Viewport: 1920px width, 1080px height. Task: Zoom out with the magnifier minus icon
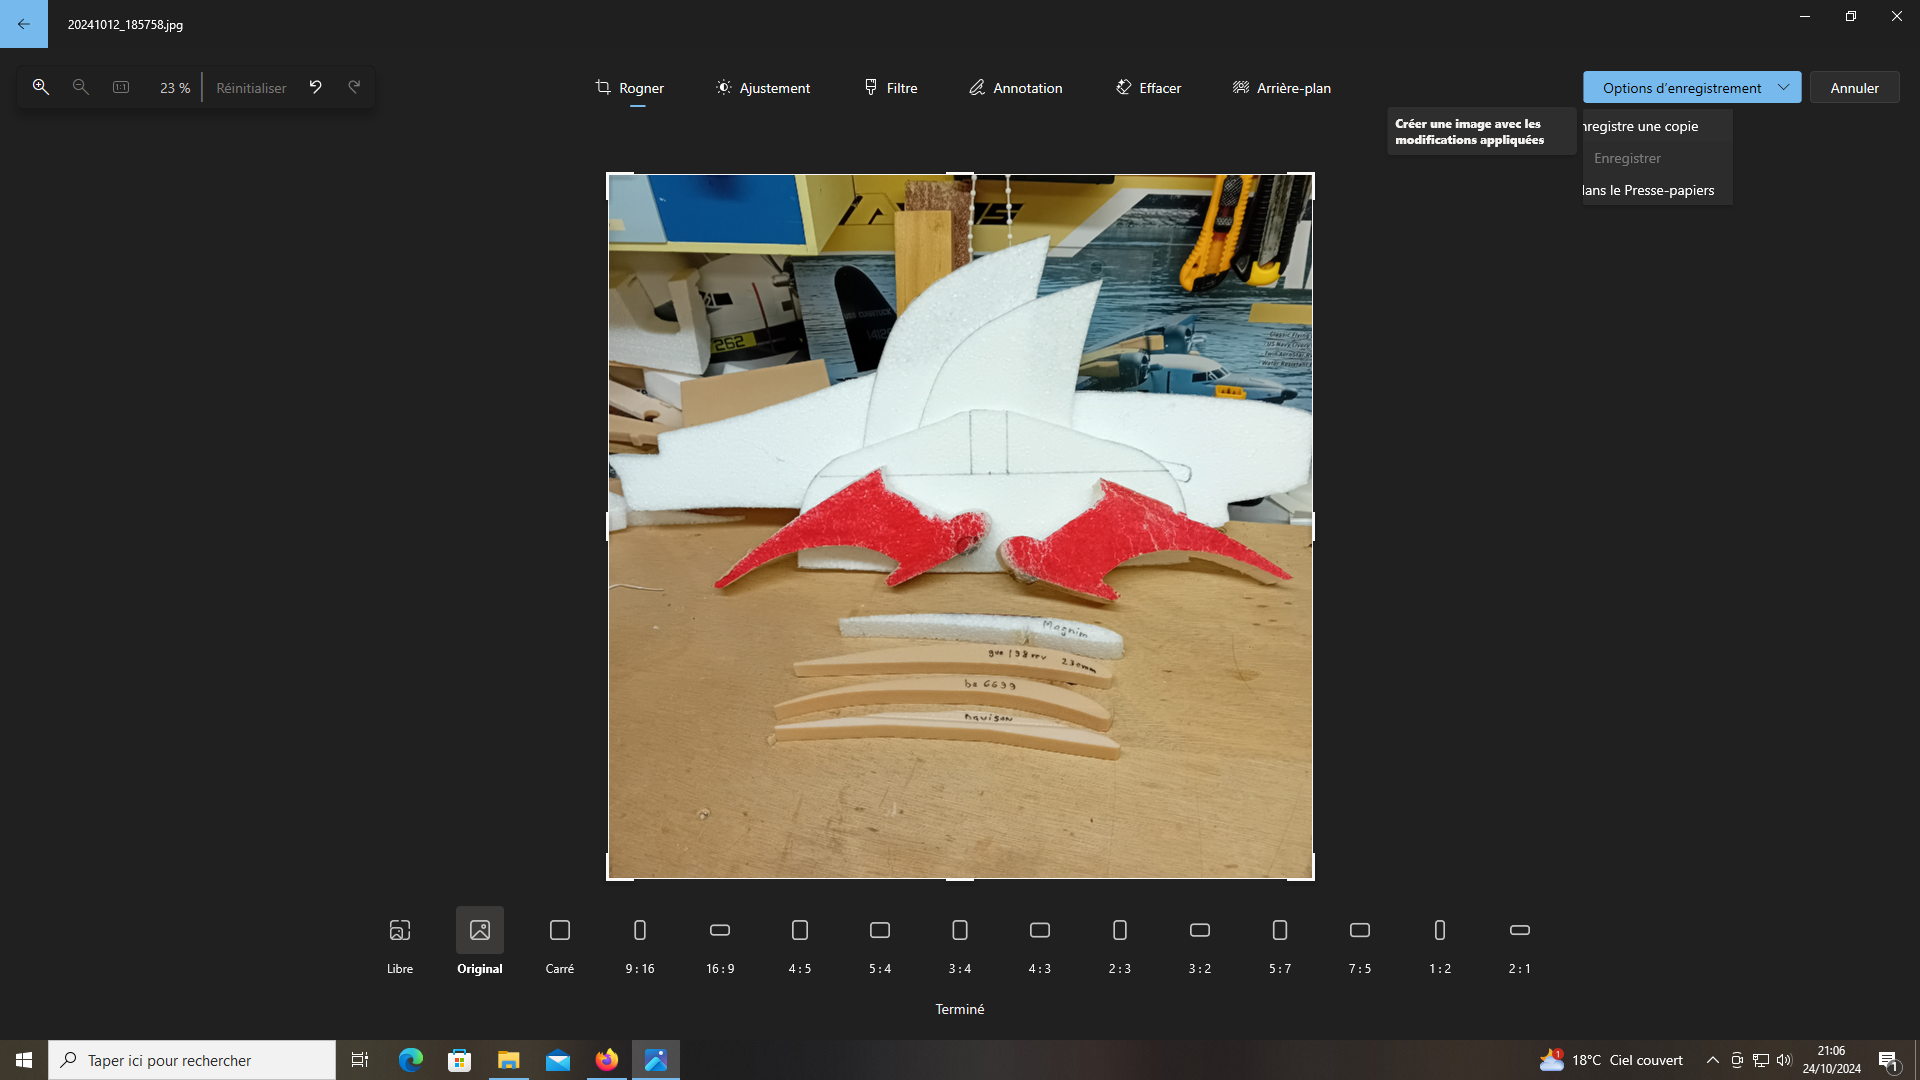(x=81, y=87)
